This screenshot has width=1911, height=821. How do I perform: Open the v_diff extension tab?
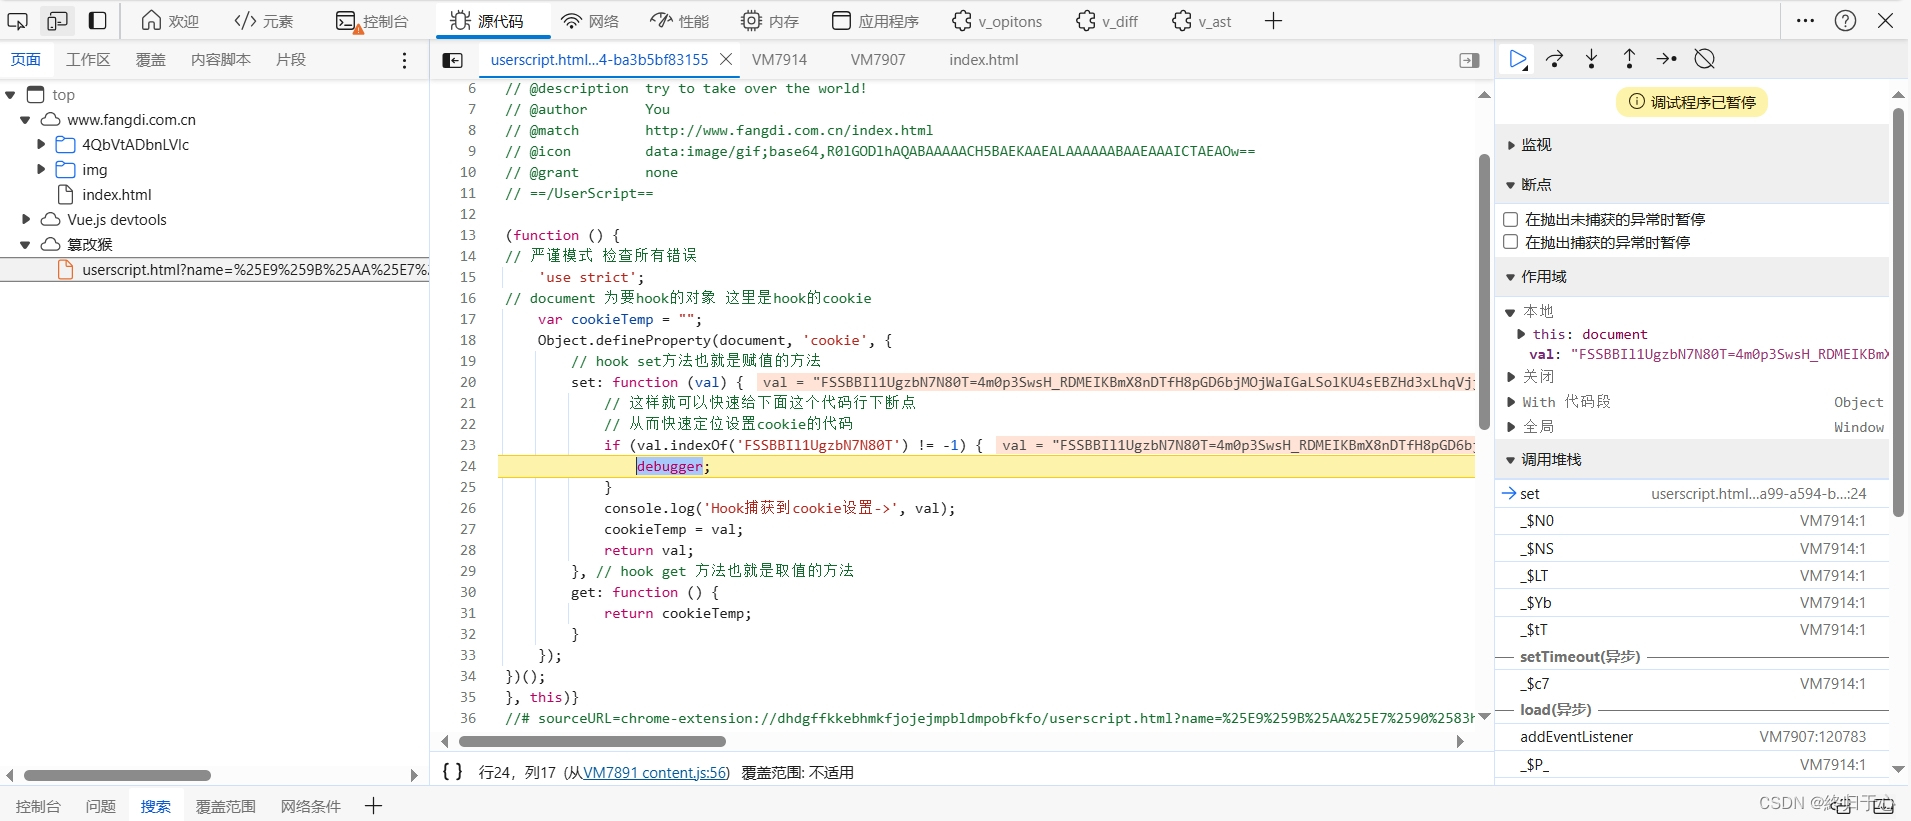coord(1107,20)
